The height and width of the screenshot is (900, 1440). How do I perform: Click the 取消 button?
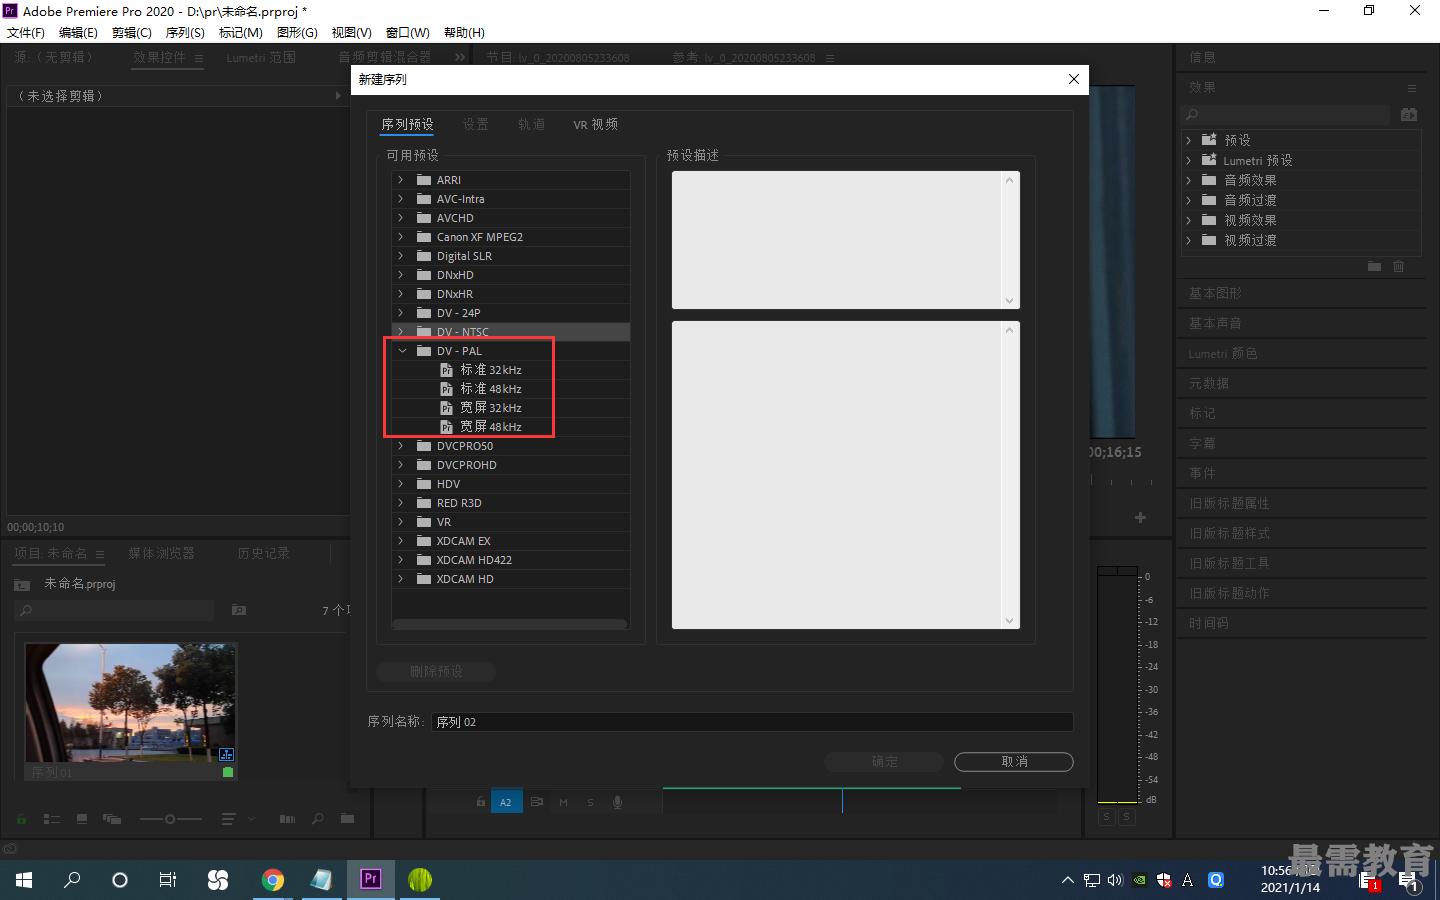point(1014,762)
